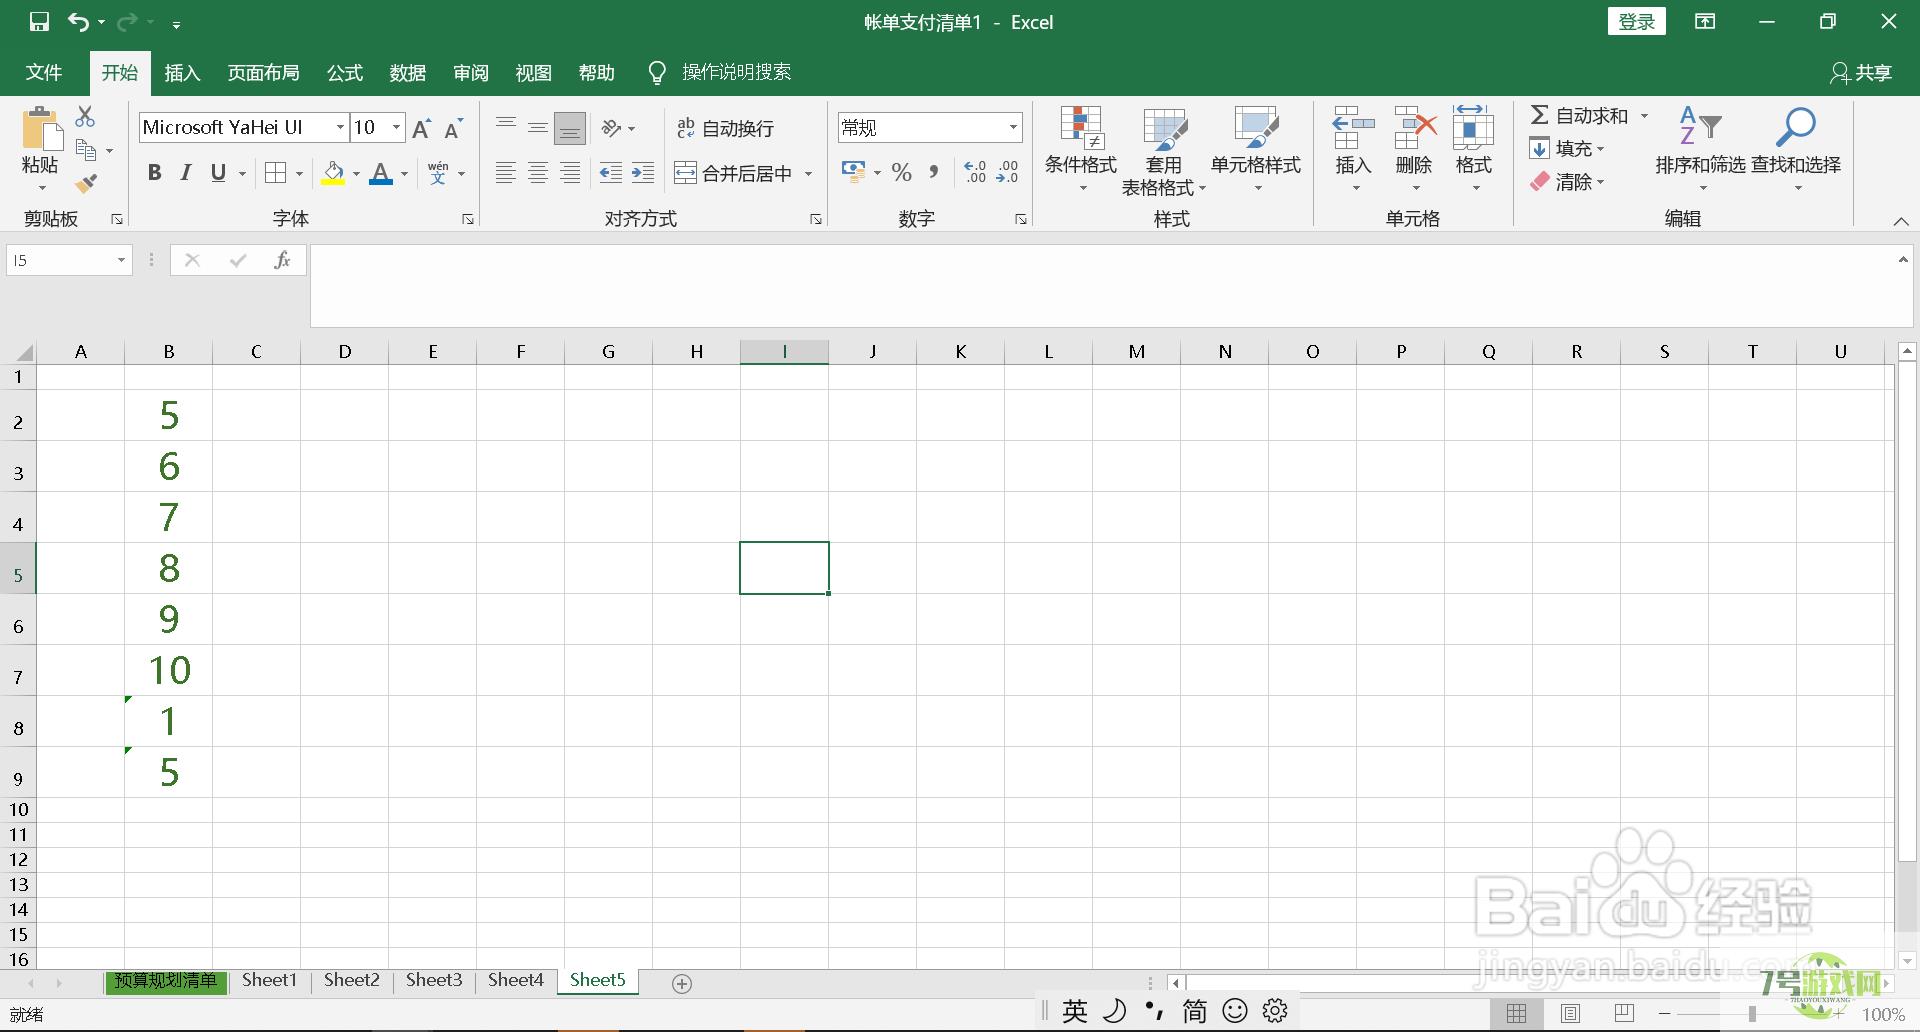
Task: Center text horizontally
Action: point(538,173)
